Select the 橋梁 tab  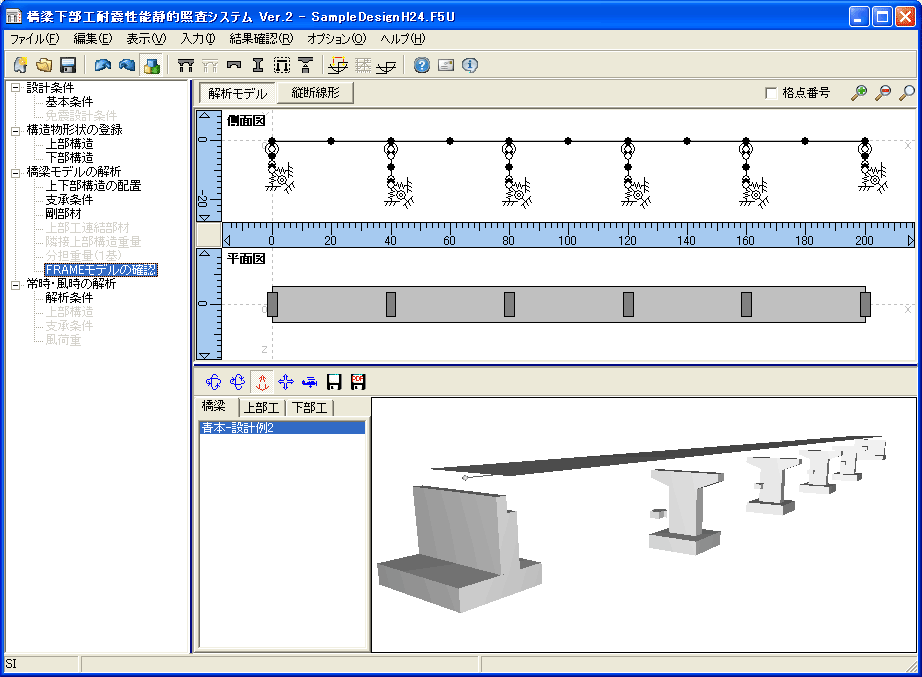point(213,406)
